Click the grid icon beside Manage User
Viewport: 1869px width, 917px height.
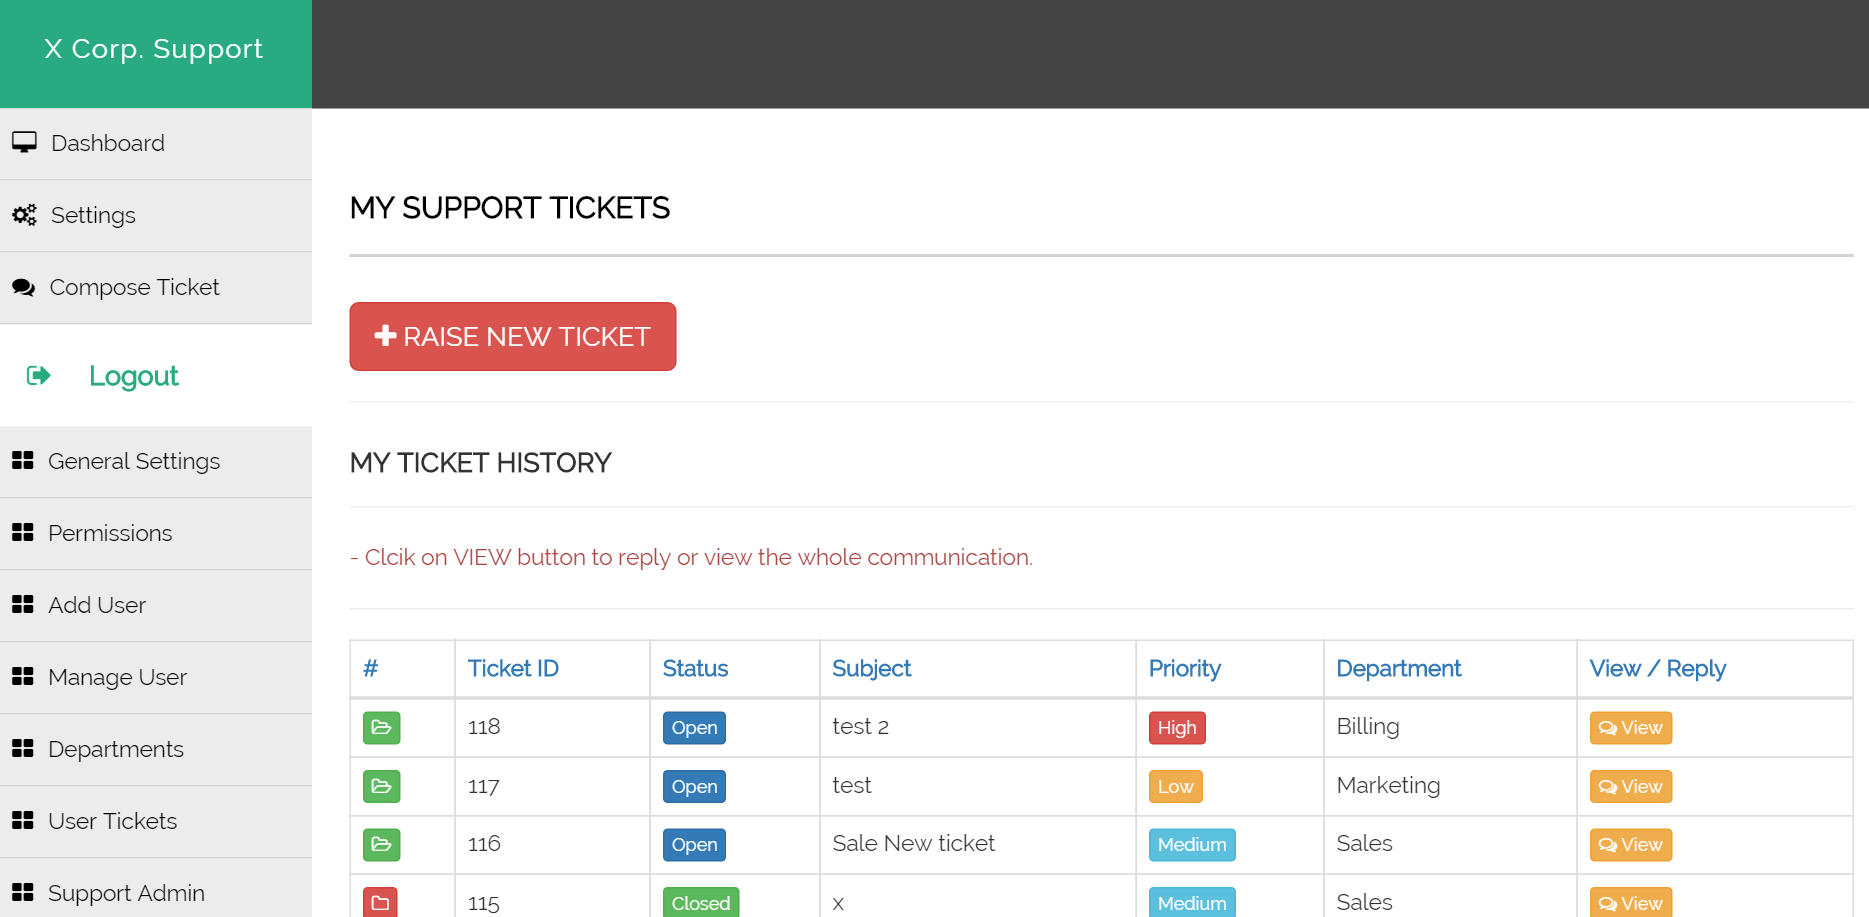(23, 676)
